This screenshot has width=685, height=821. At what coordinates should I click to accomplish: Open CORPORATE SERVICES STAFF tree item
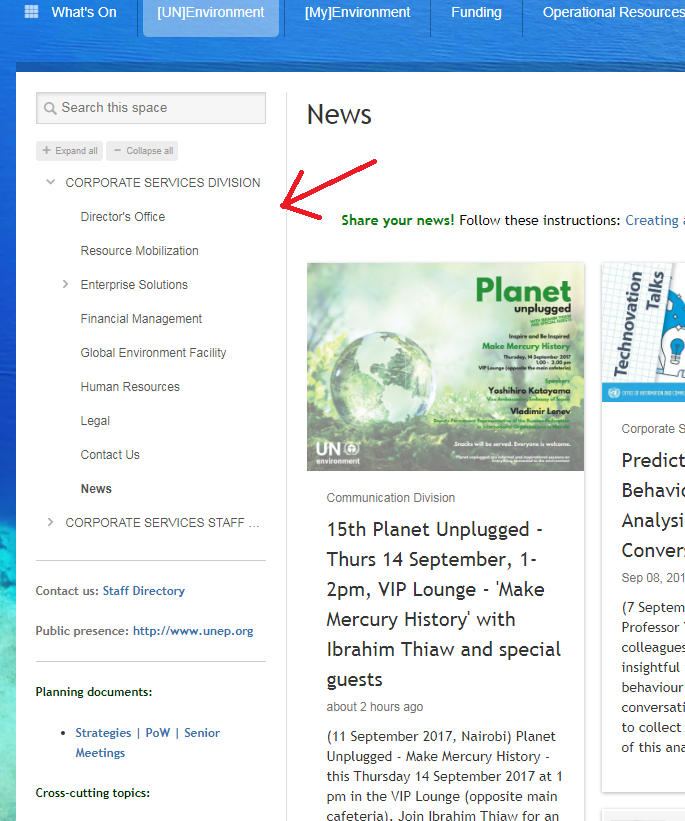162,523
